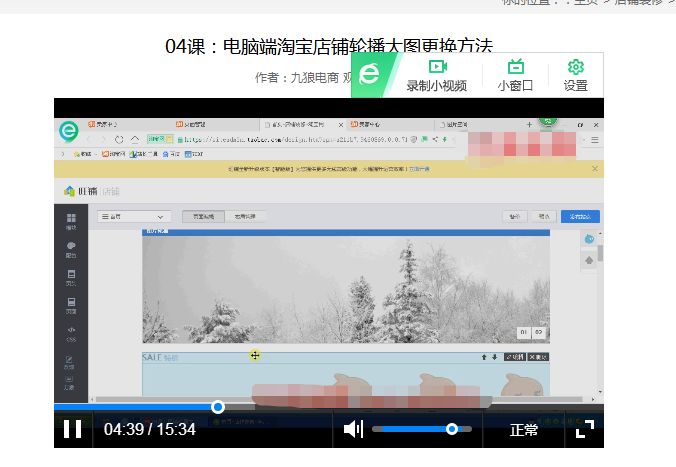The height and width of the screenshot is (467, 676).
Task: In the video, click carousel indicator 01
Action: point(523,332)
